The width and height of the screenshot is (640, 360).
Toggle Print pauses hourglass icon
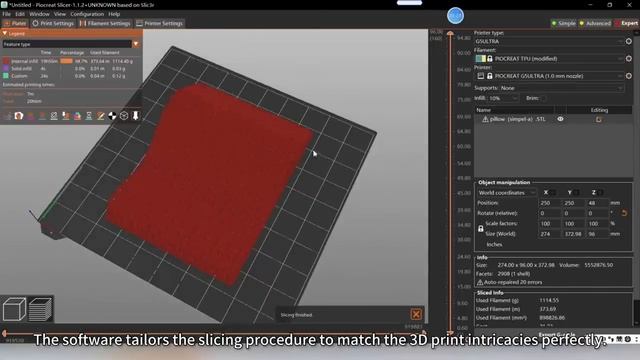pyautogui.click(x=89, y=116)
